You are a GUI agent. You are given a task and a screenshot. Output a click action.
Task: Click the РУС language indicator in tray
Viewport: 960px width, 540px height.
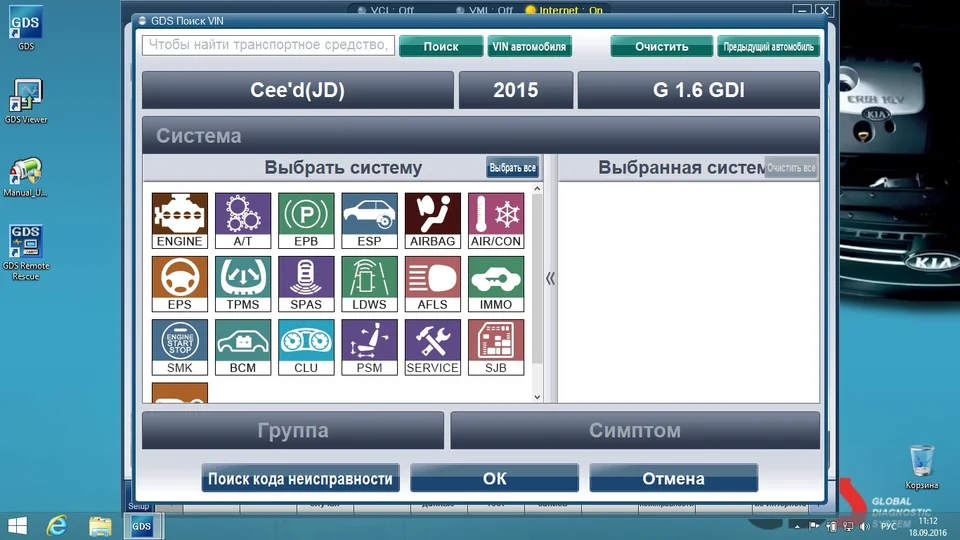pyautogui.click(x=888, y=526)
